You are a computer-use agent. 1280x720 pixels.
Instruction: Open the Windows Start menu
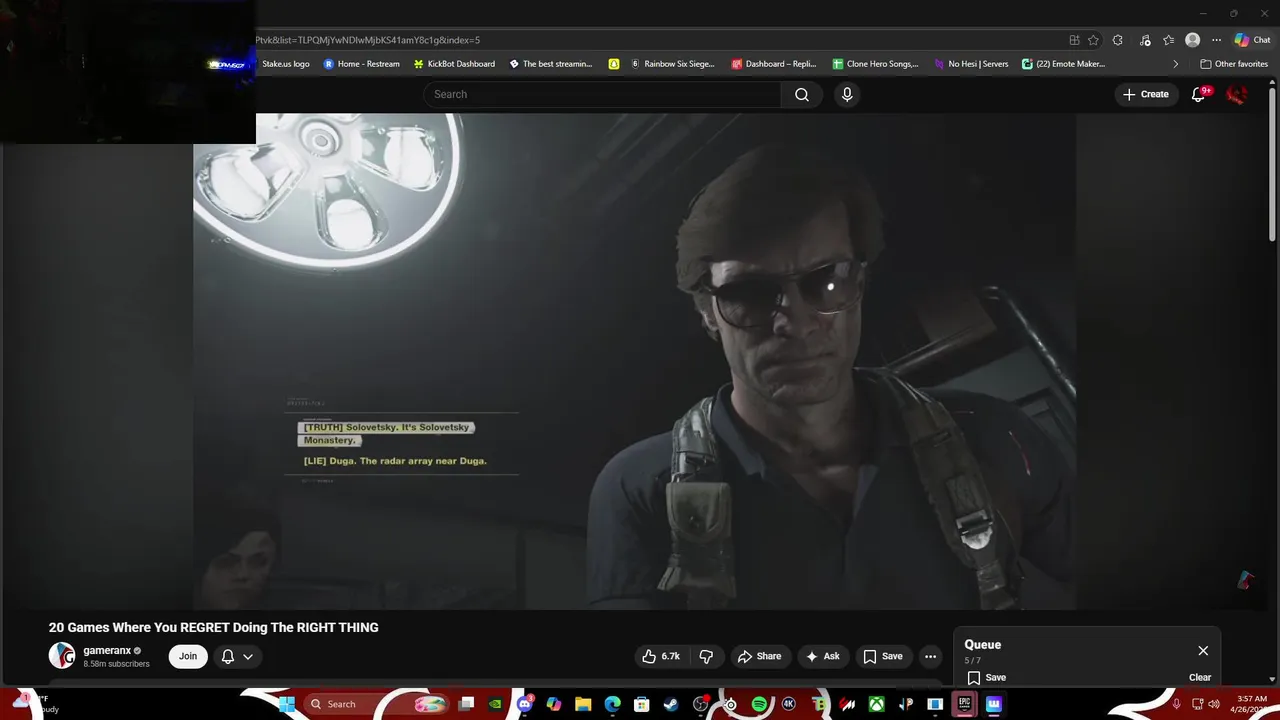(x=286, y=704)
